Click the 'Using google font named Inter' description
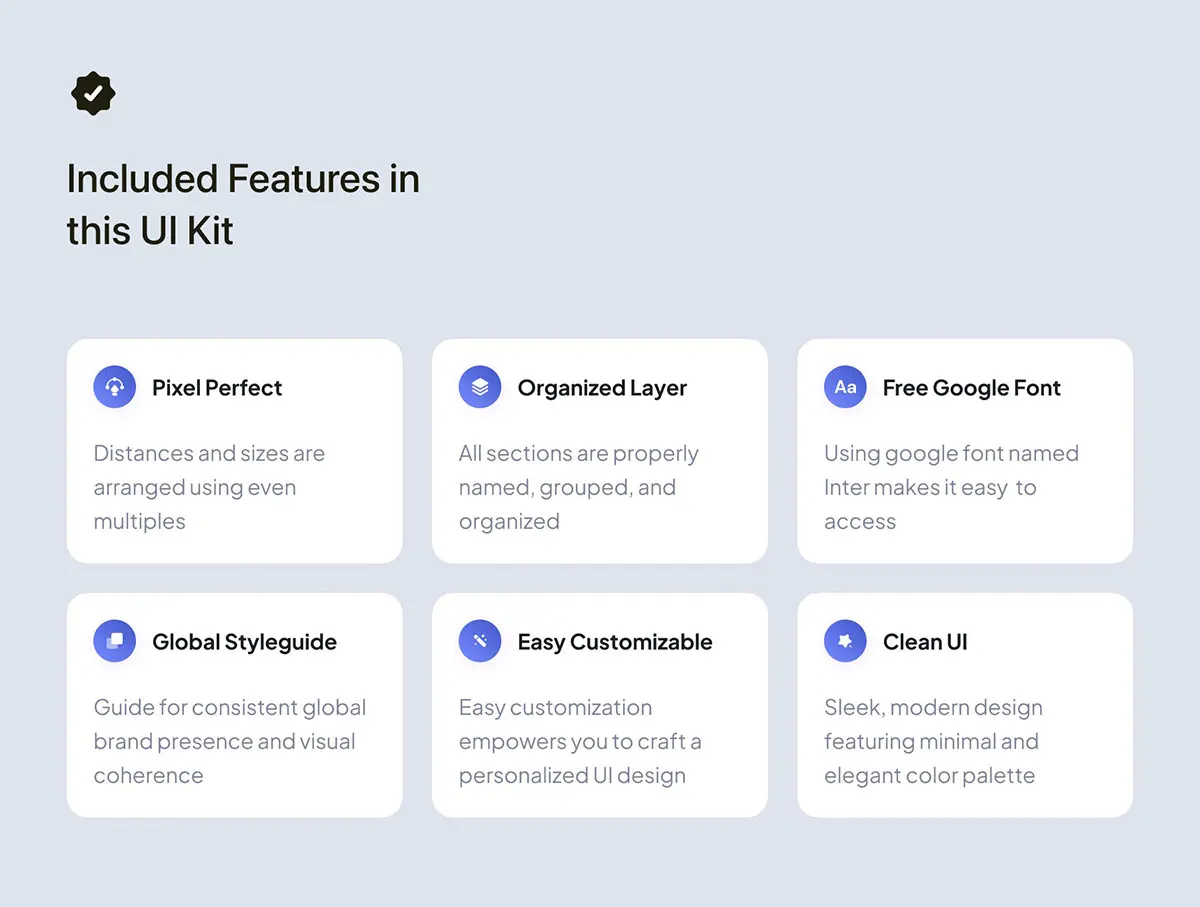 click(950, 487)
